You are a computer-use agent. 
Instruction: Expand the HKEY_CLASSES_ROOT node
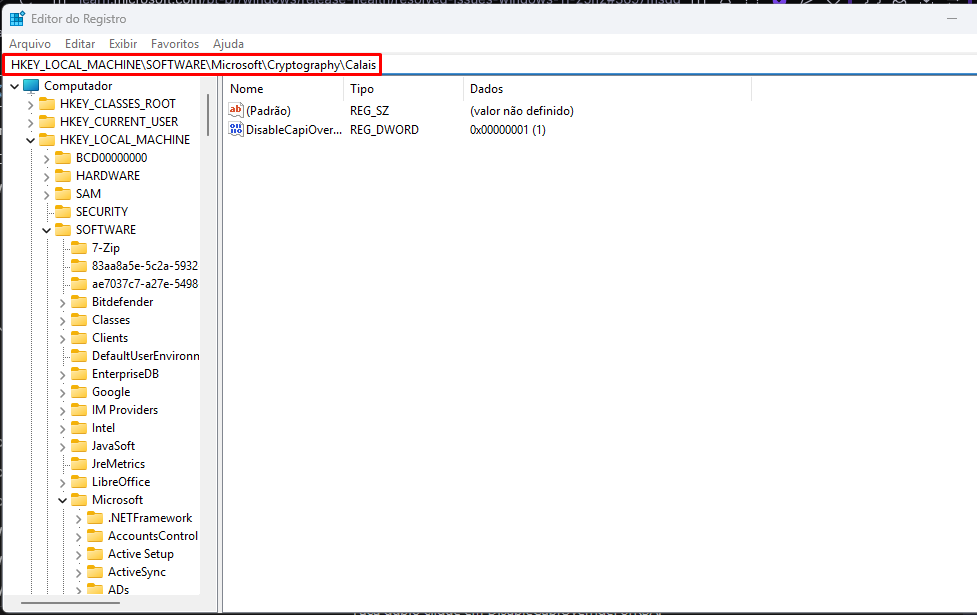click(31, 104)
